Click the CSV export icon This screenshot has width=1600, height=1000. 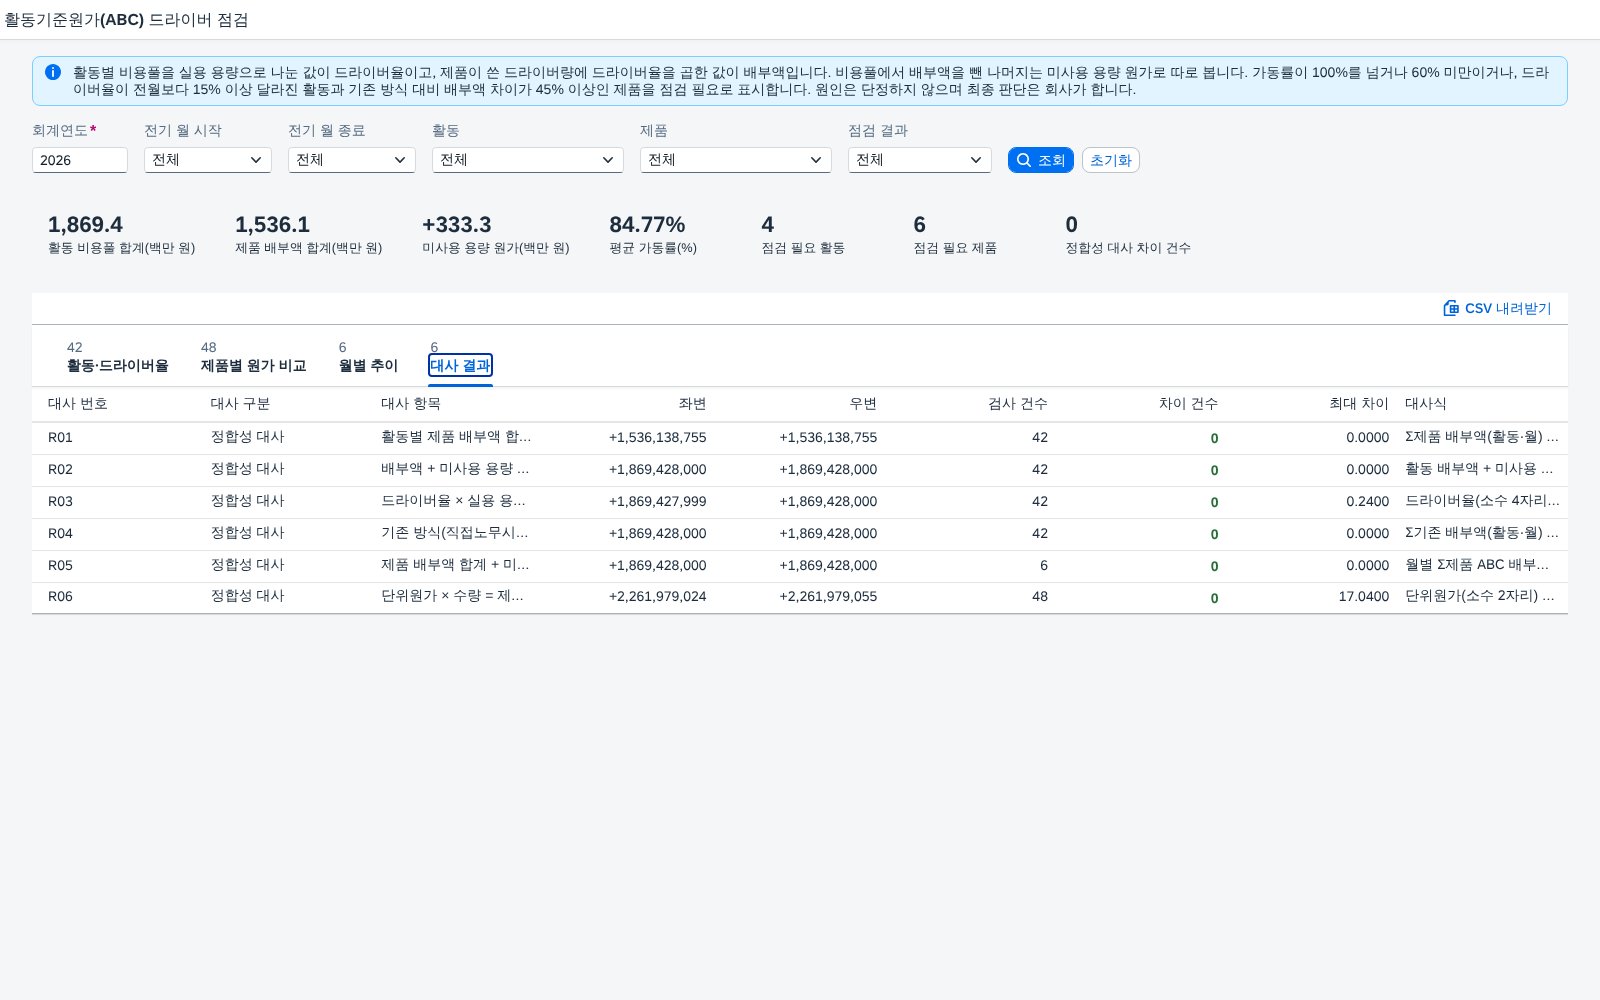point(1451,308)
